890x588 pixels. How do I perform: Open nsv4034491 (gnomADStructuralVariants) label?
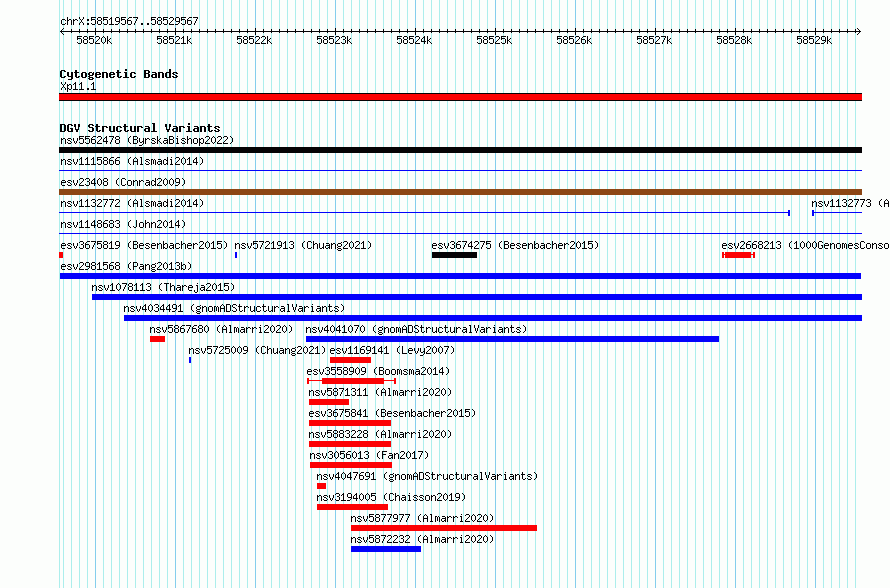(x=234, y=308)
